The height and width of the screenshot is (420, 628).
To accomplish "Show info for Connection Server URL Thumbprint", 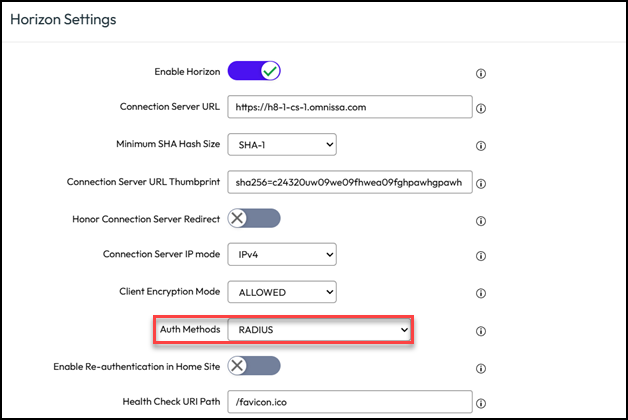I will tap(481, 183).
